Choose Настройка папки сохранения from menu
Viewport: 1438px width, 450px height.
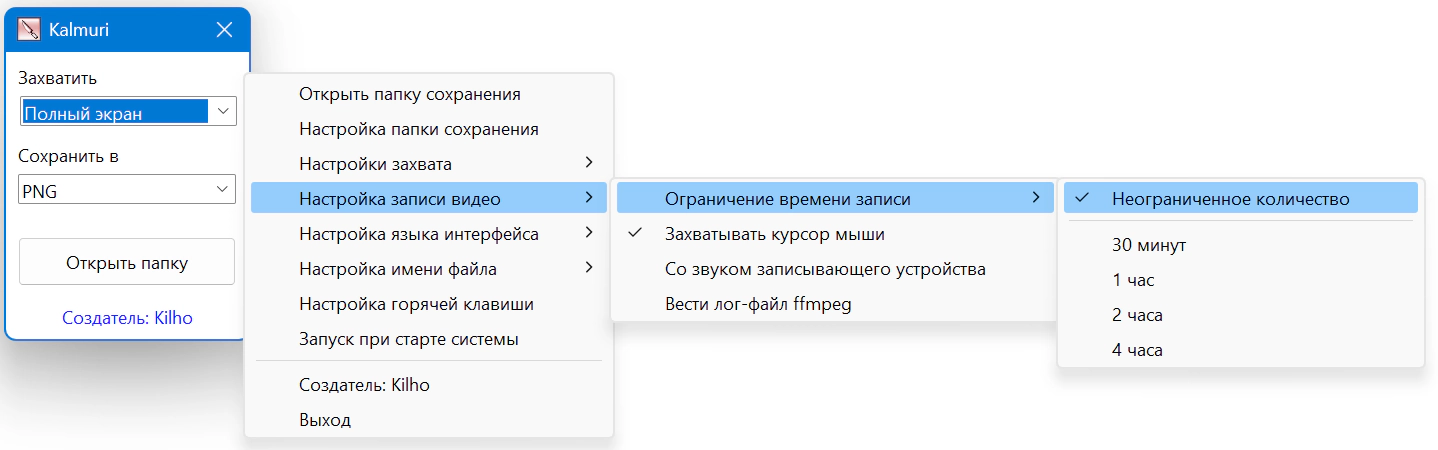click(419, 129)
